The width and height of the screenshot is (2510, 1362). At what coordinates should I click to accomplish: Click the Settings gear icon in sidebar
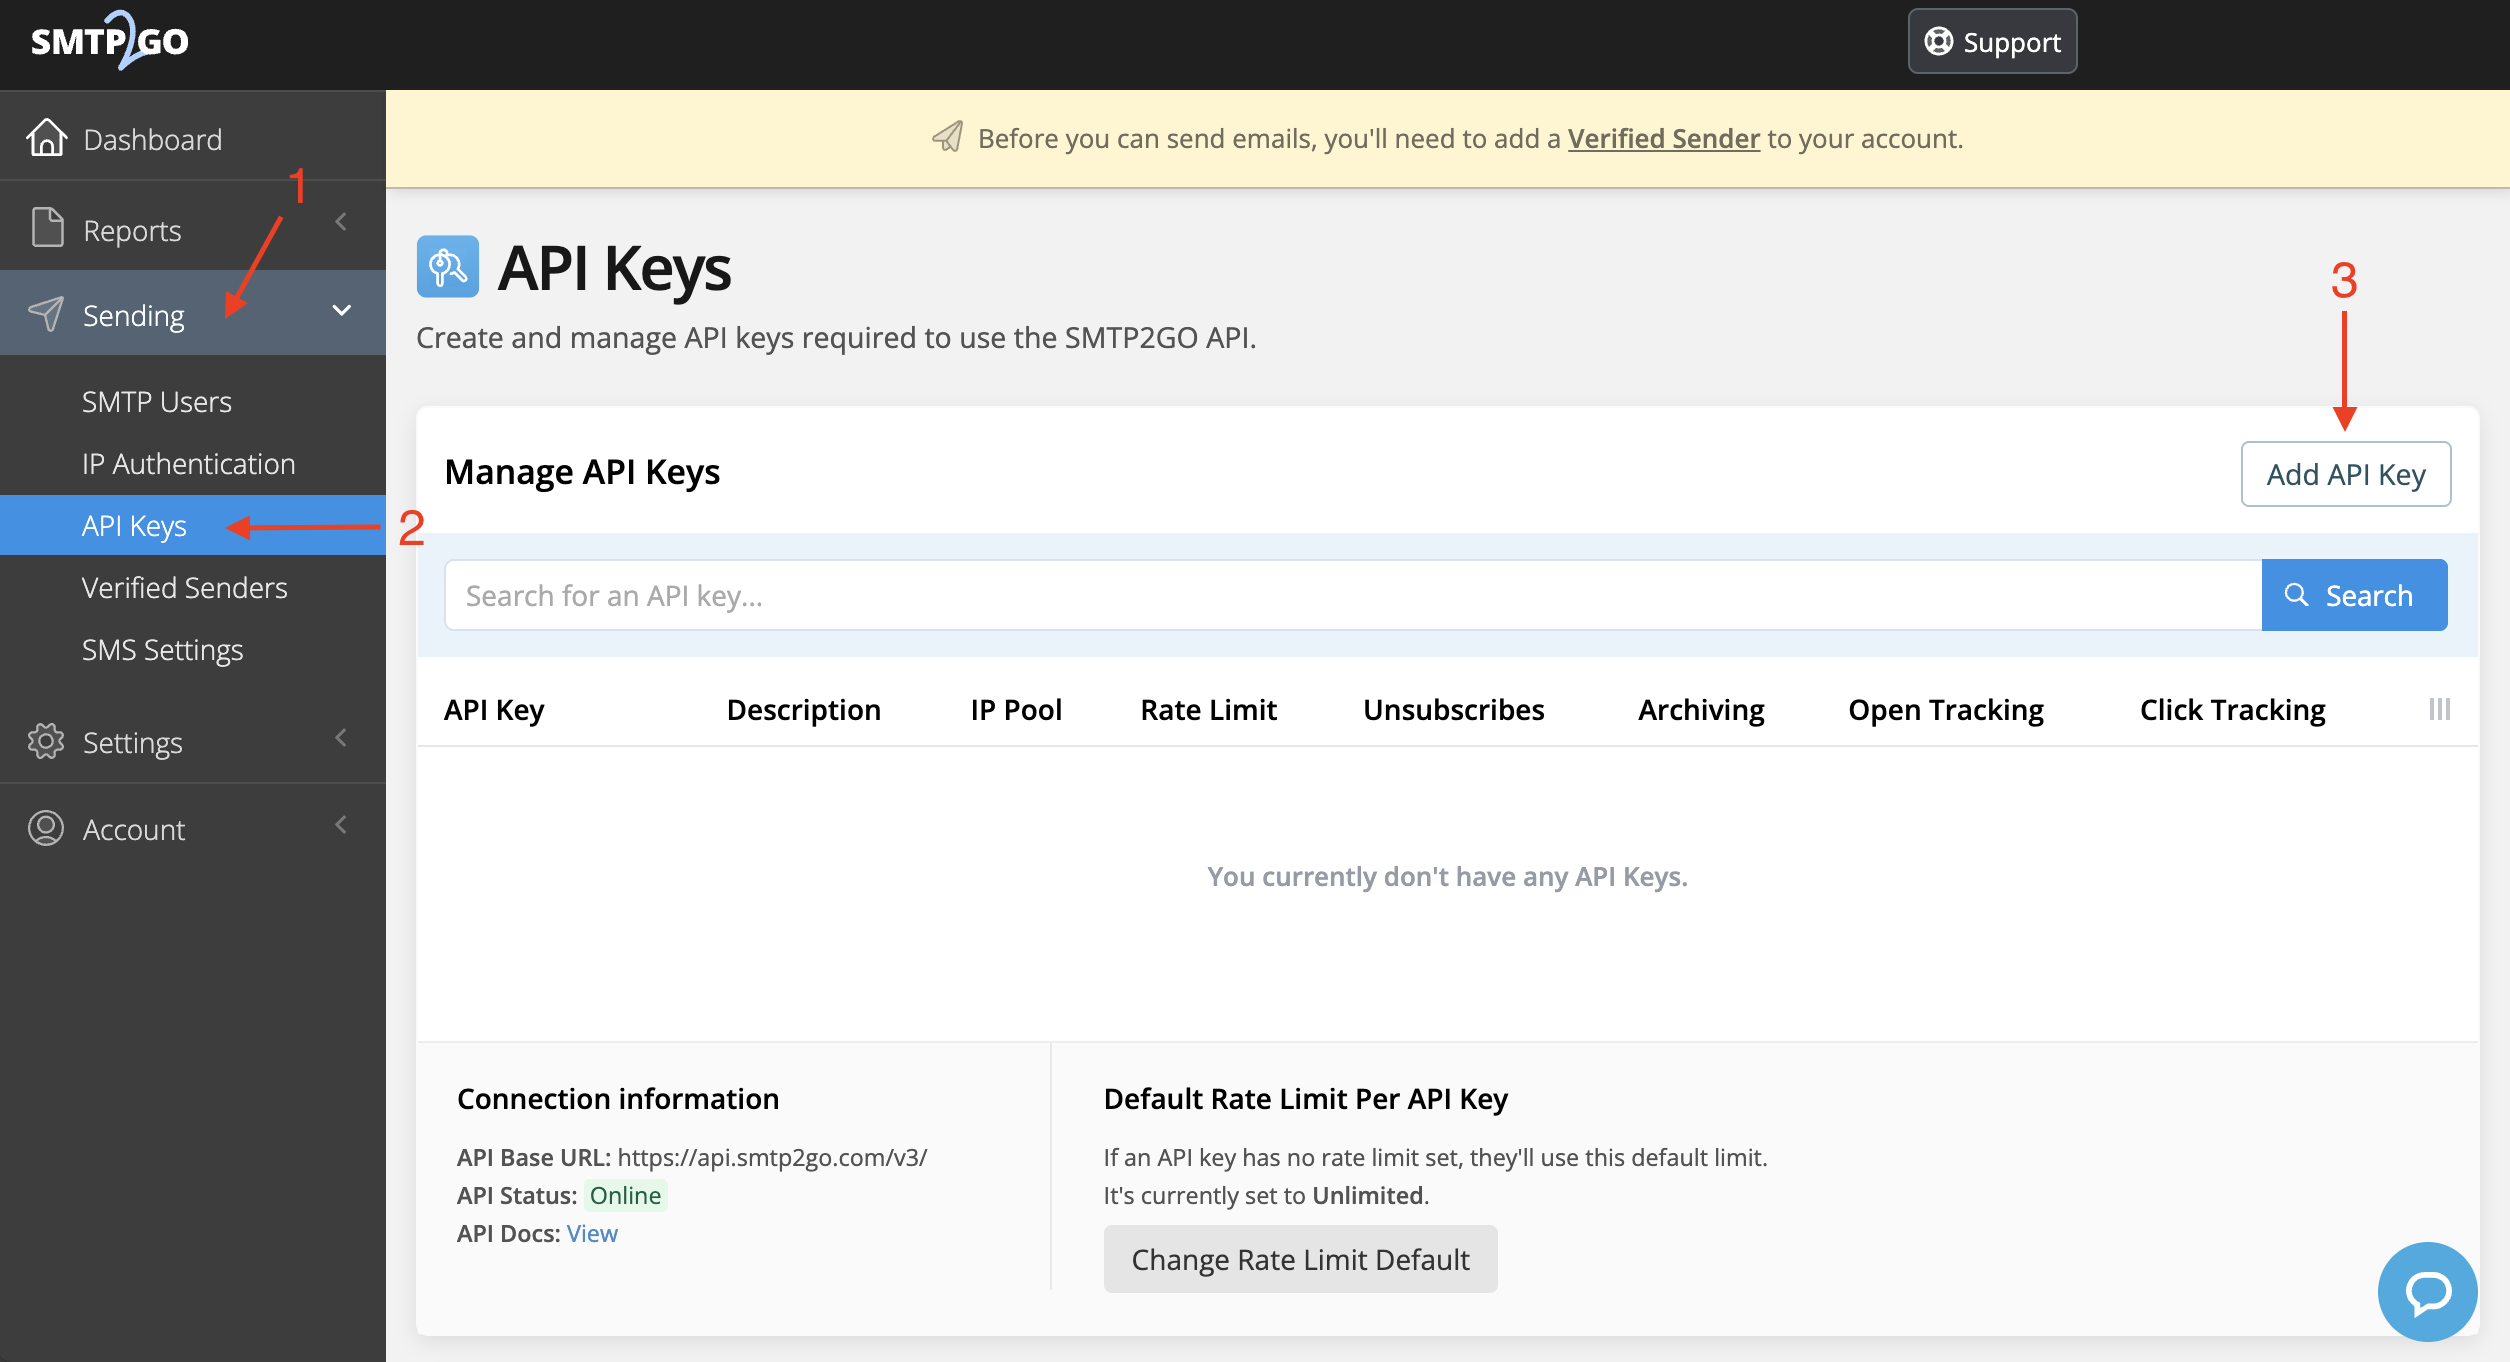pos(46,741)
